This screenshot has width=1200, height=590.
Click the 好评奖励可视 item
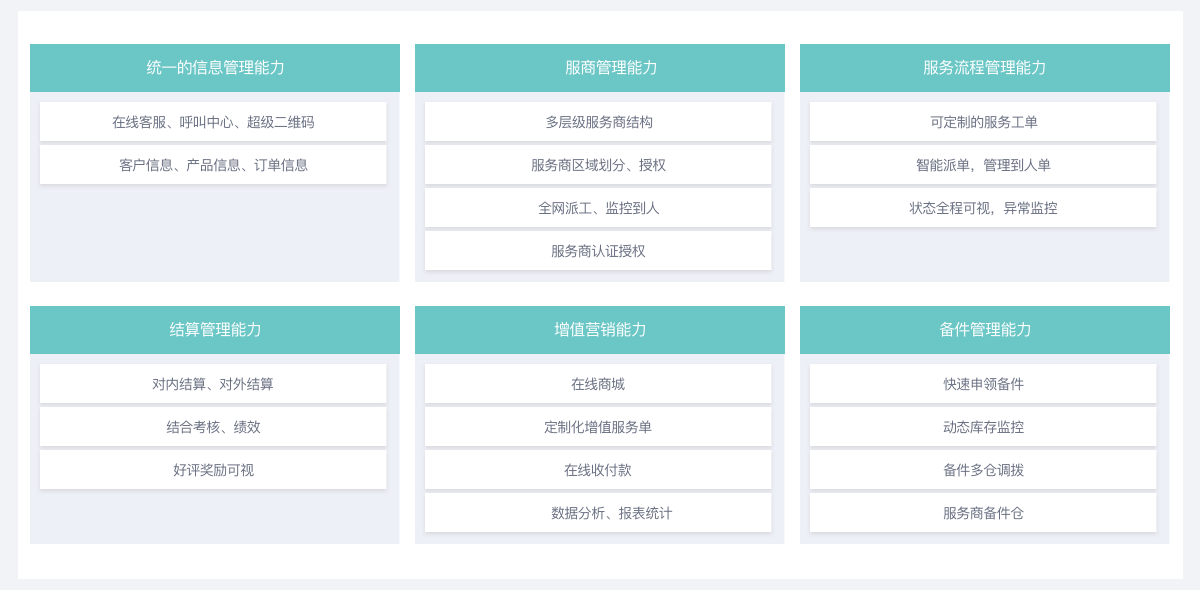(x=213, y=470)
